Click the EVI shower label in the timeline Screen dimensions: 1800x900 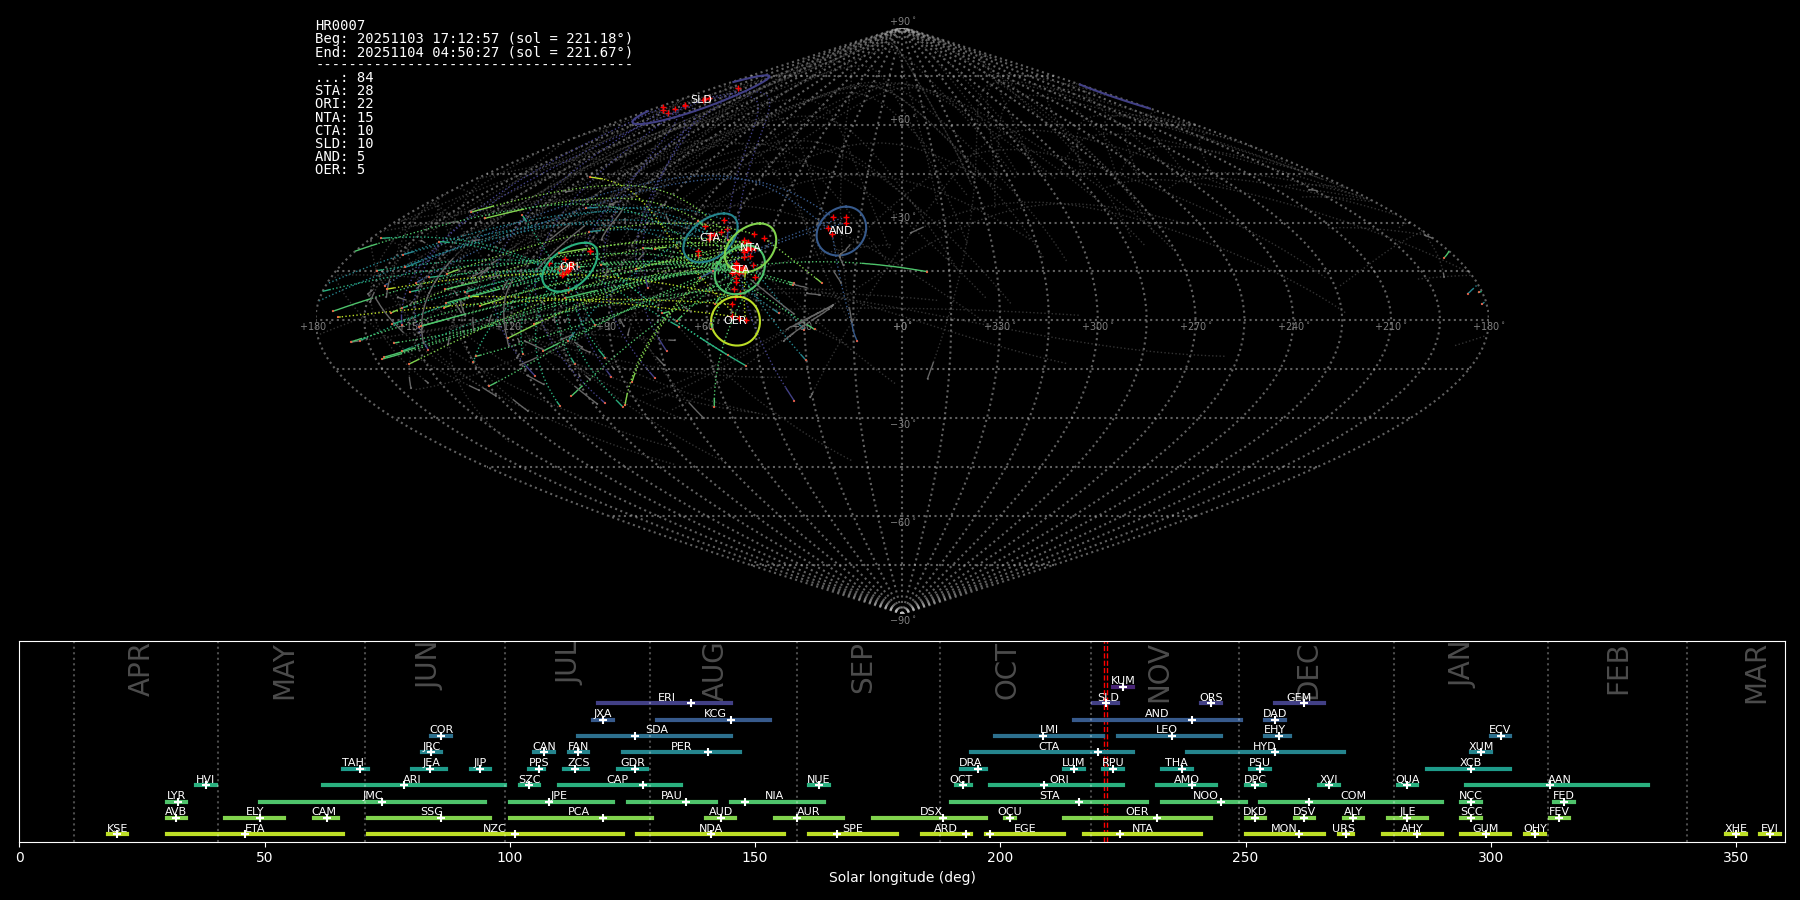coord(1769,829)
